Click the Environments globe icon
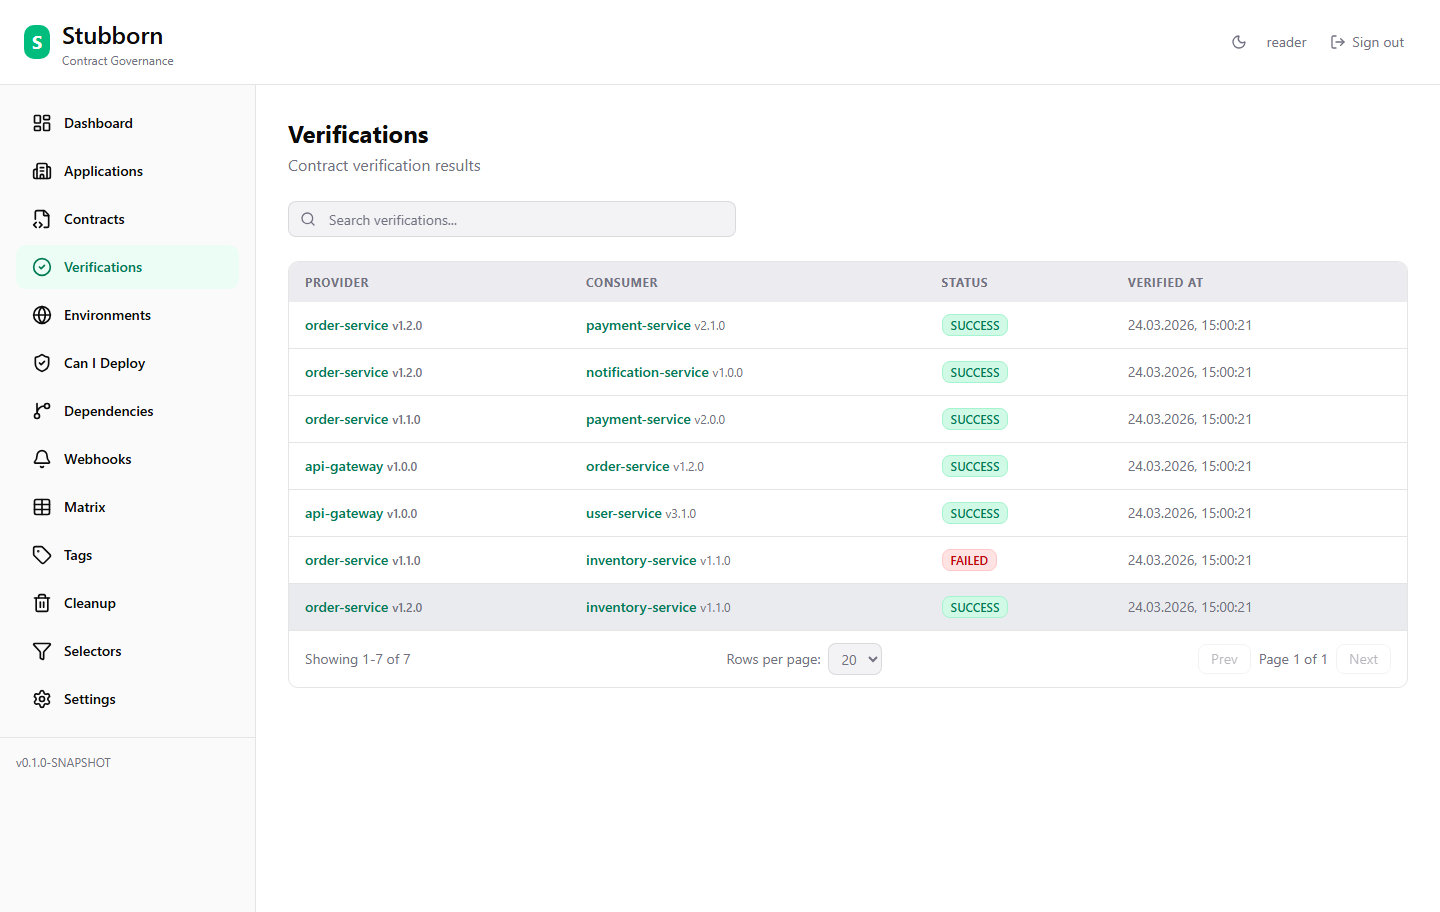The width and height of the screenshot is (1440, 912). tap(42, 315)
